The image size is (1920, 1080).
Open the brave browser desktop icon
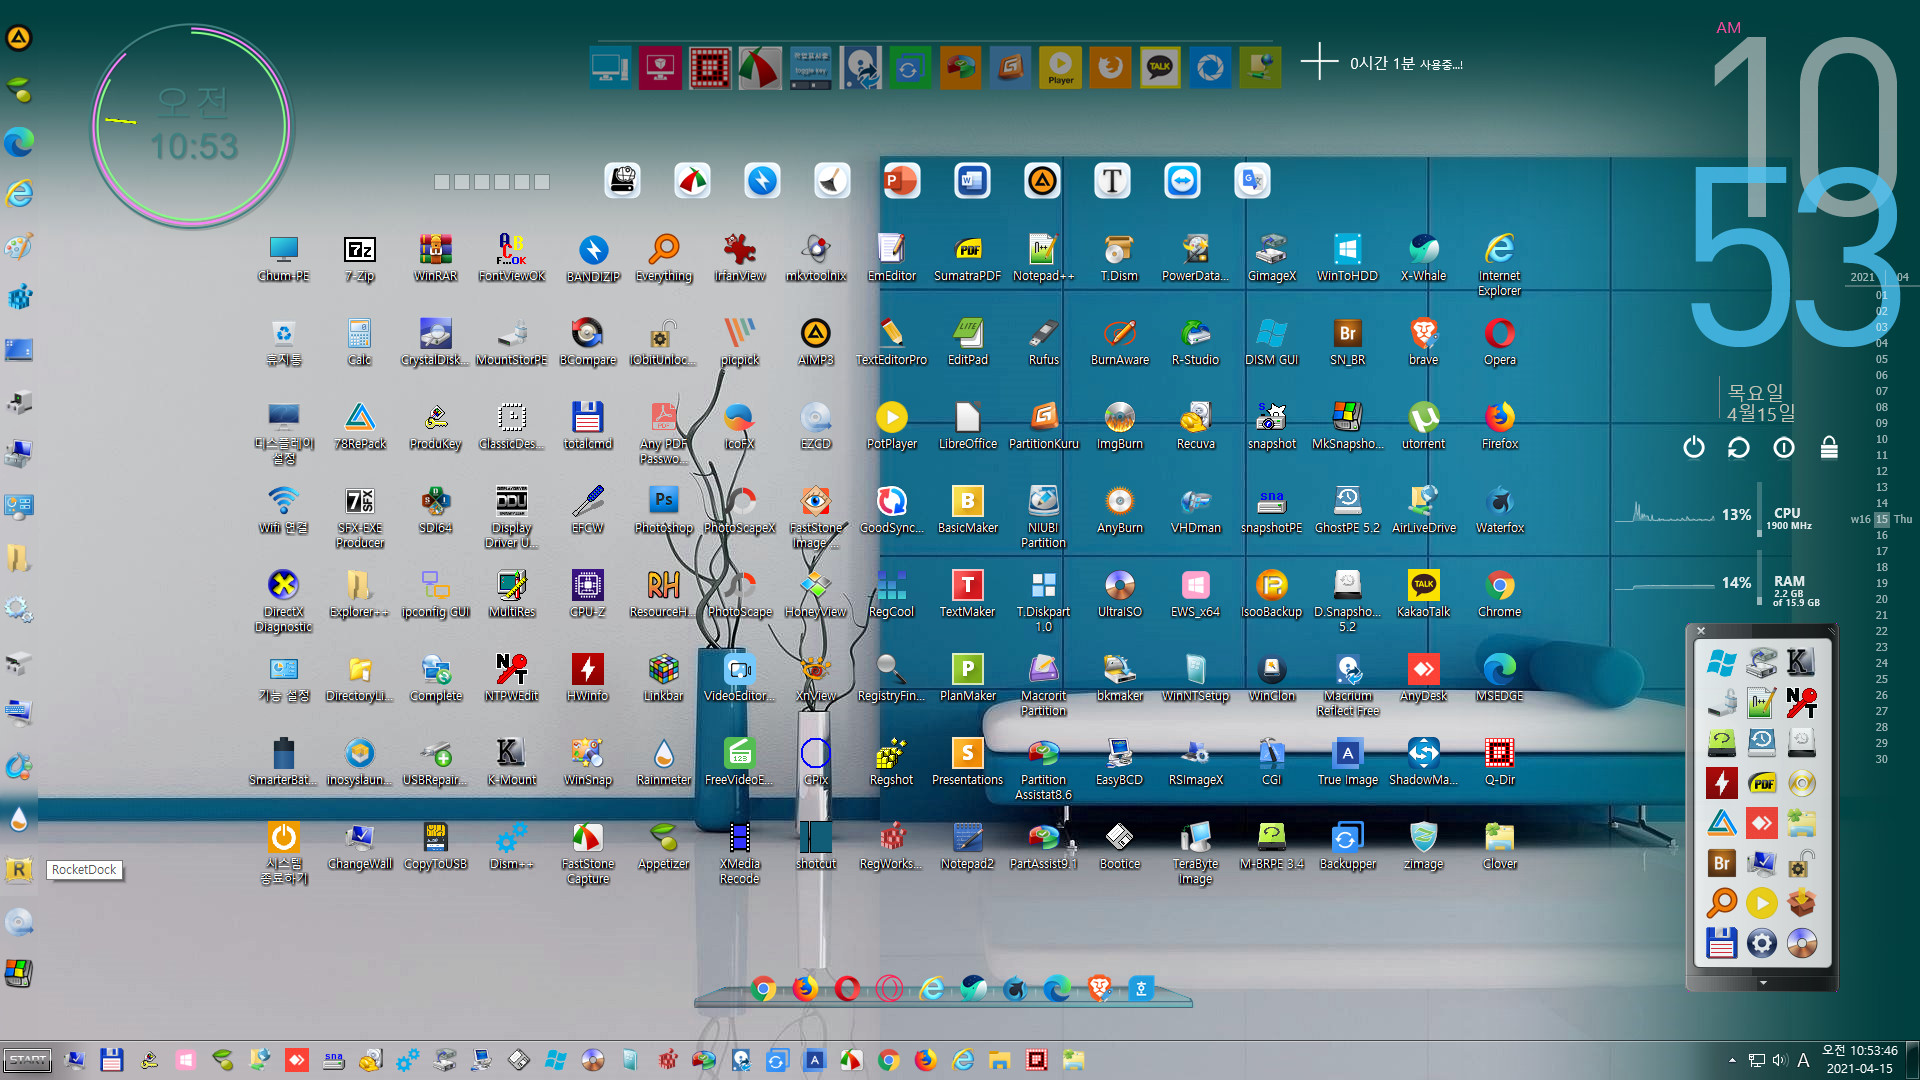(x=1423, y=341)
